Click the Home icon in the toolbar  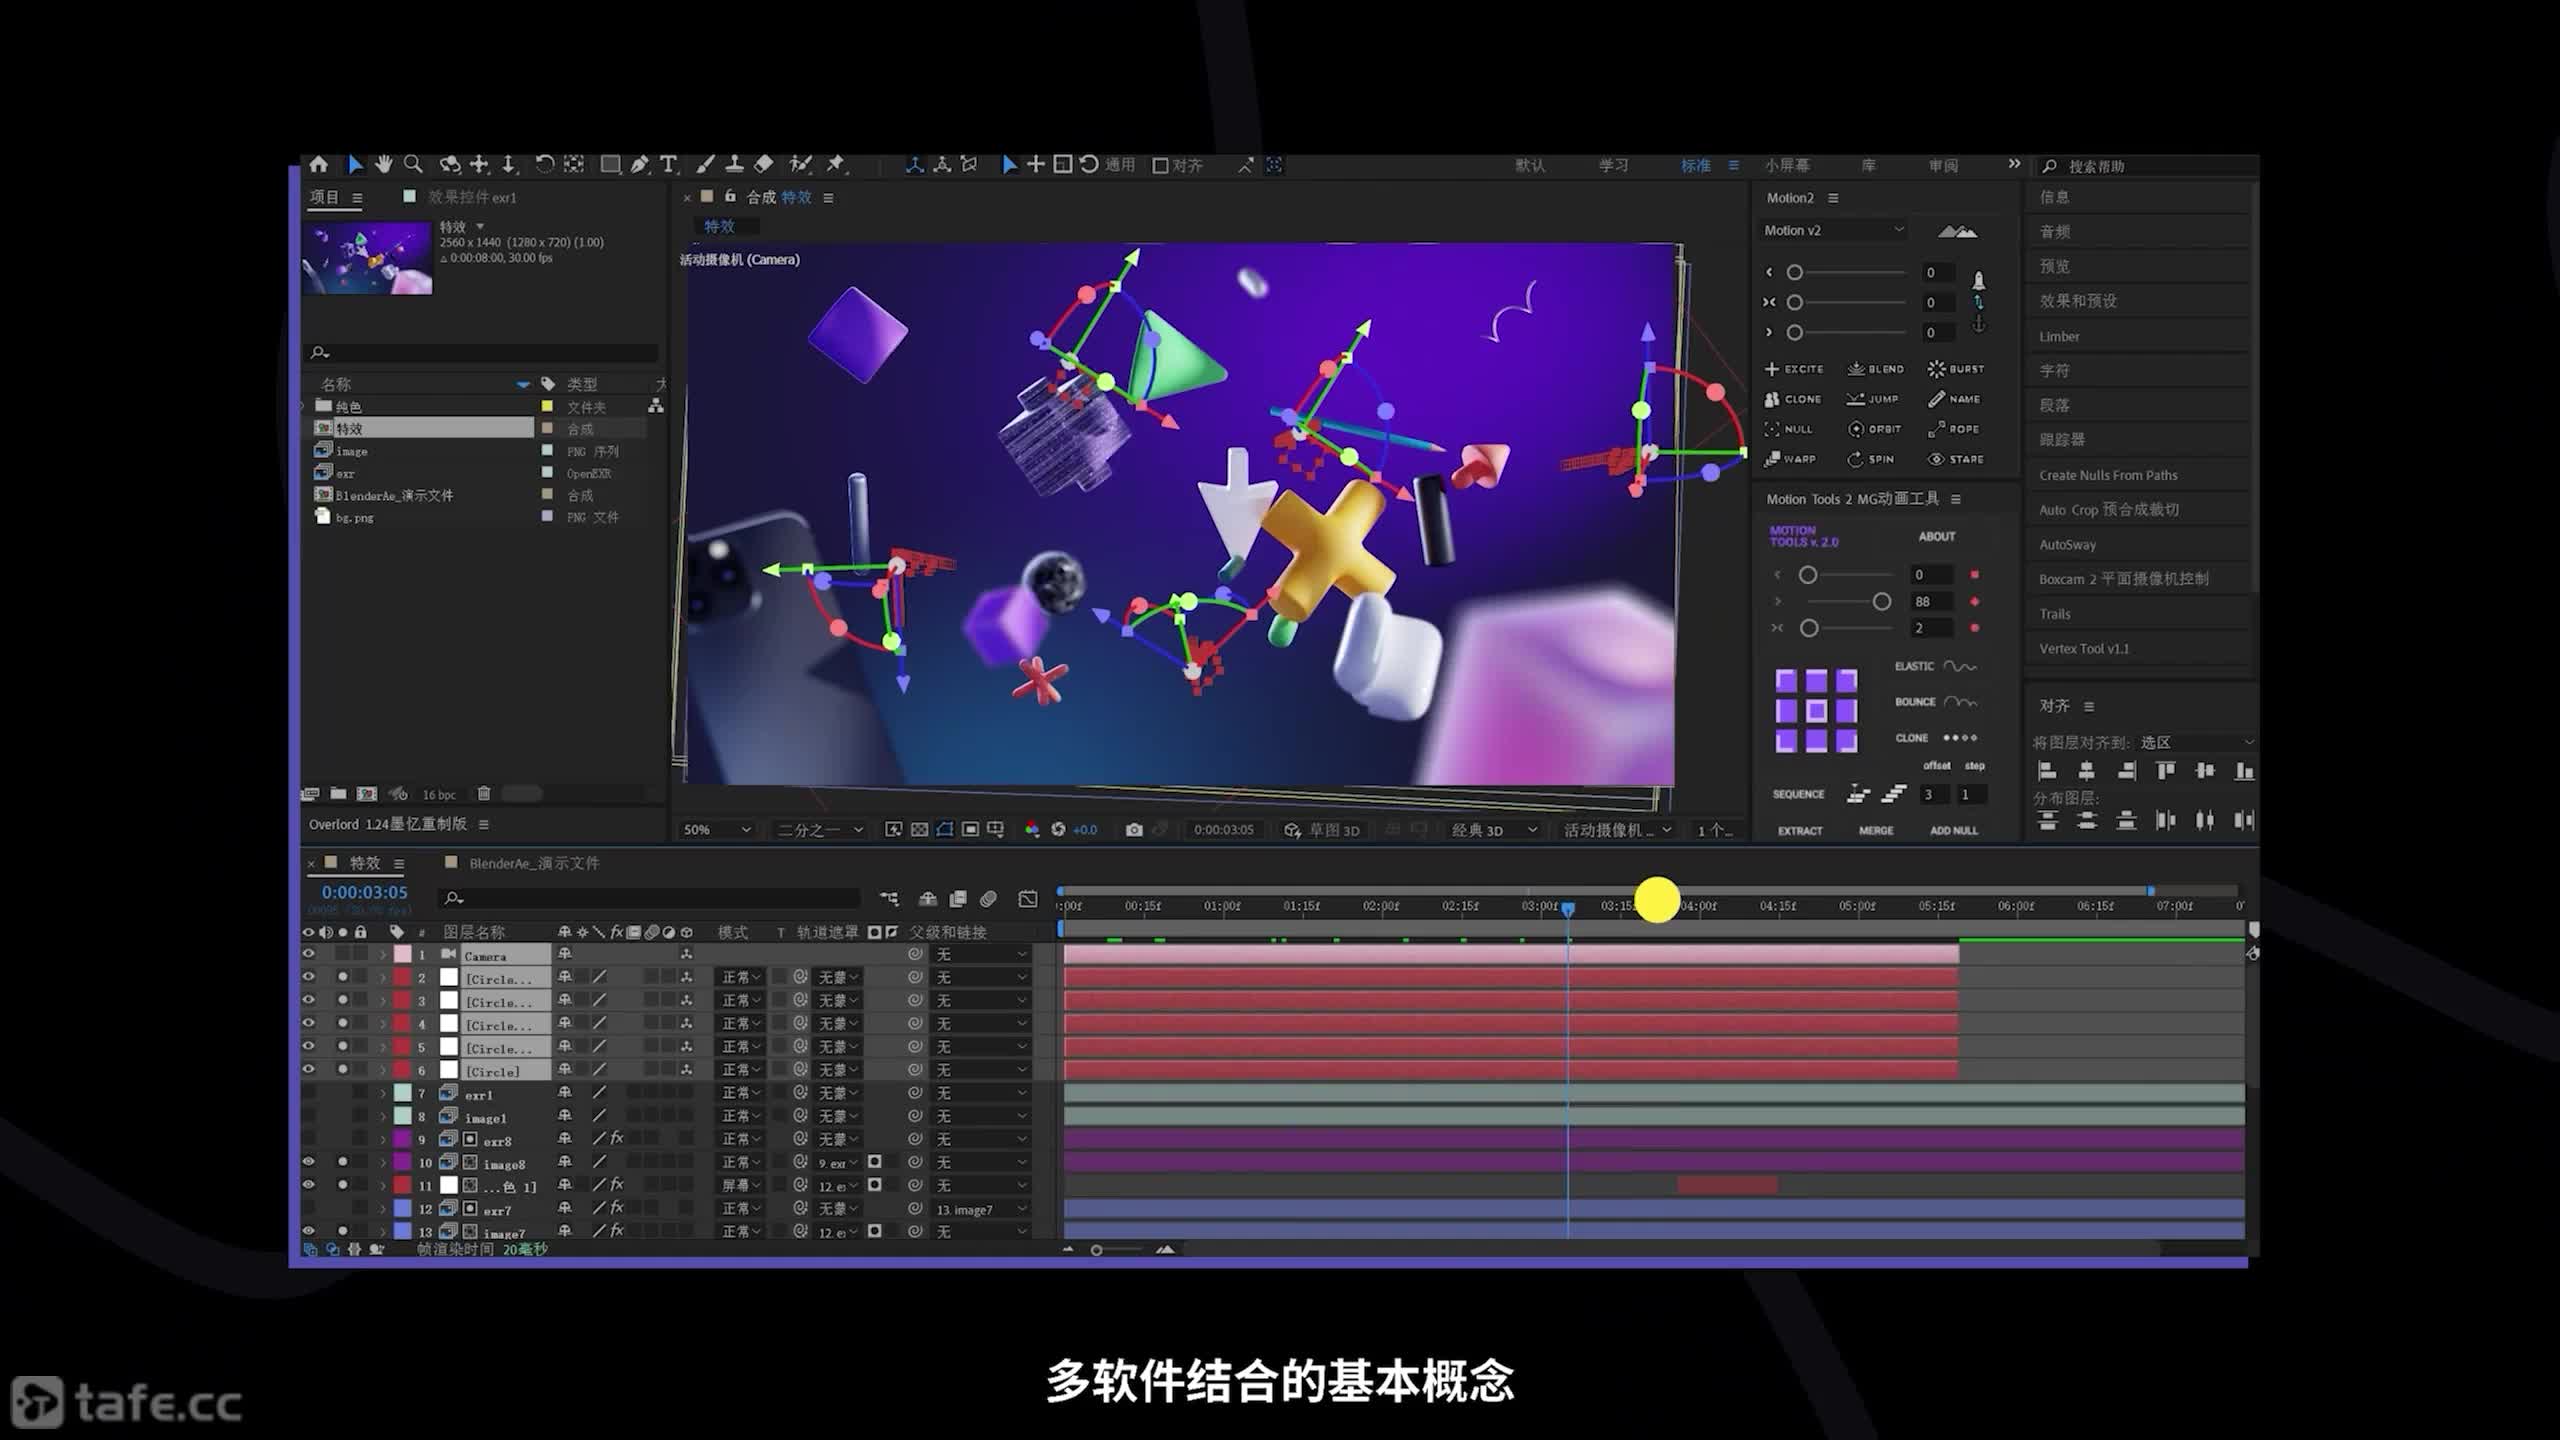(x=318, y=164)
